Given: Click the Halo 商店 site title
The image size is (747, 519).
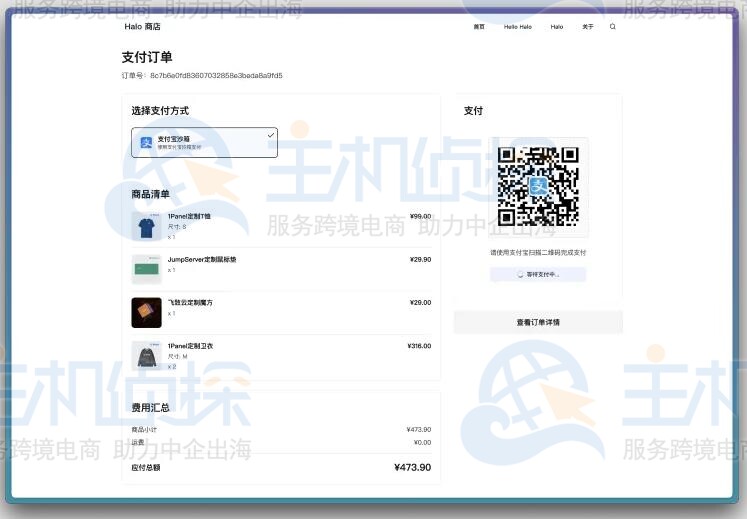Looking at the screenshot, I should (142, 27).
